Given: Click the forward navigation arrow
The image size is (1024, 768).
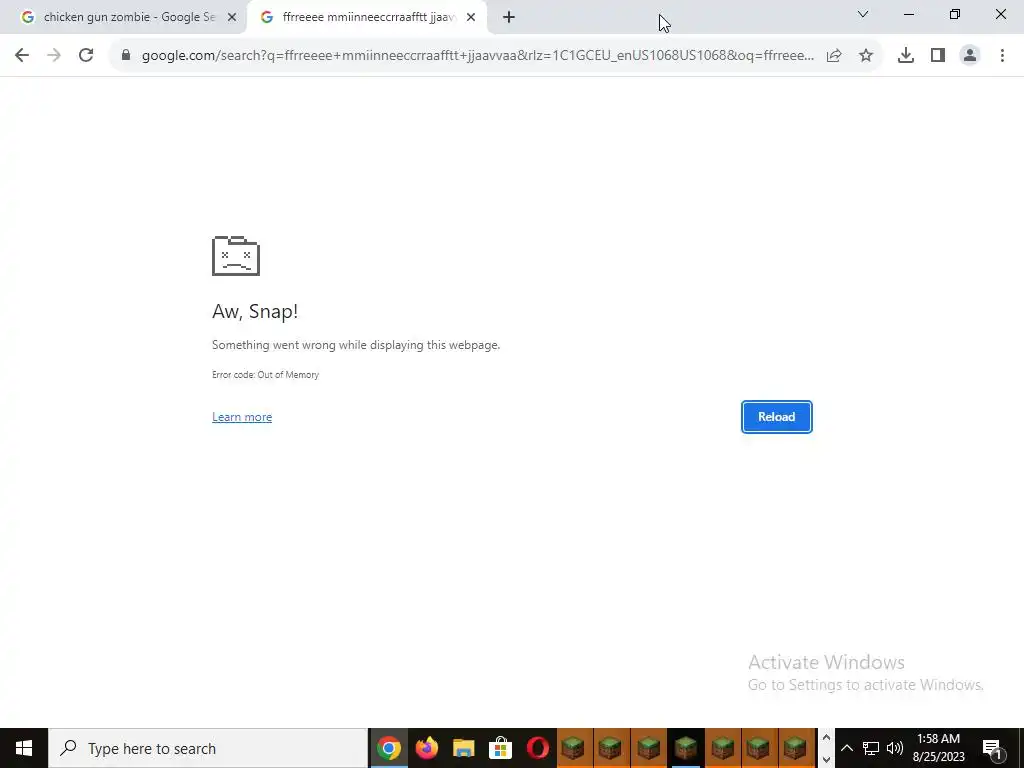Looking at the screenshot, I should (54, 56).
